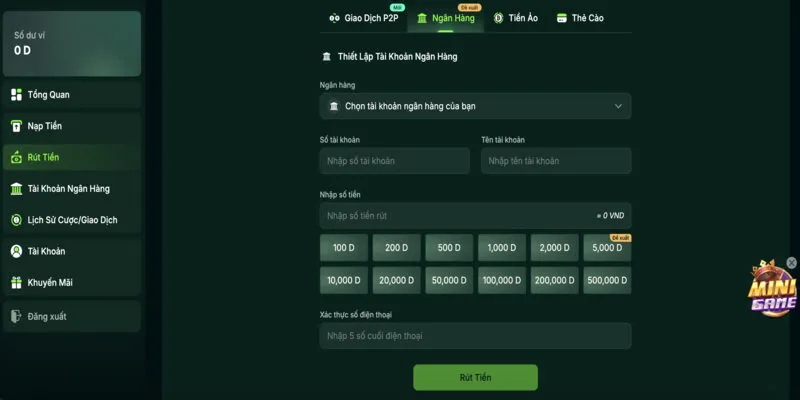Close the Mini Game floating banner

click(x=792, y=263)
